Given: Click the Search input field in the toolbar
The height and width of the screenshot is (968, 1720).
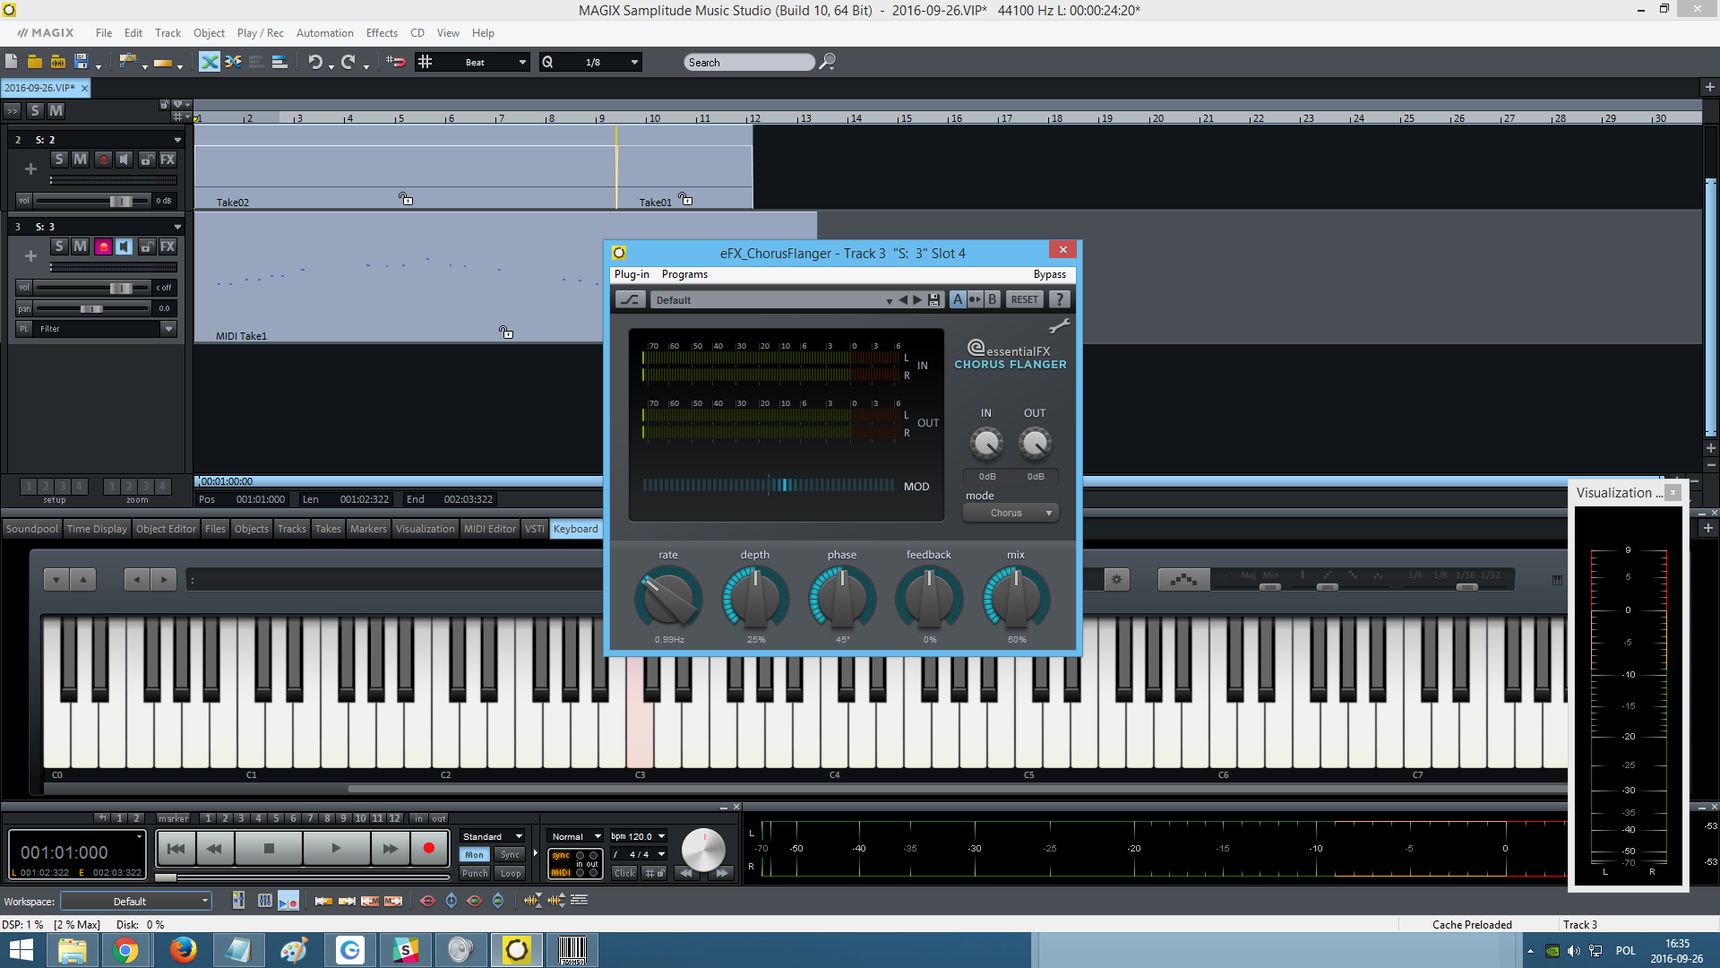Looking at the screenshot, I should [749, 62].
